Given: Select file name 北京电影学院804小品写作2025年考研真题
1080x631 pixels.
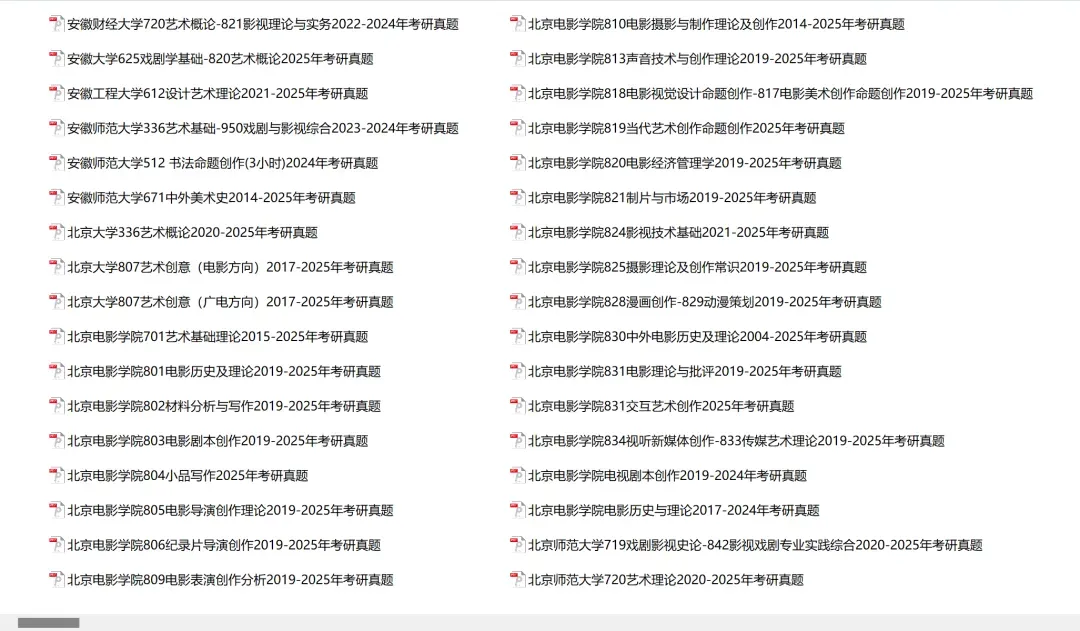Looking at the screenshot, I should click(187, 475).
